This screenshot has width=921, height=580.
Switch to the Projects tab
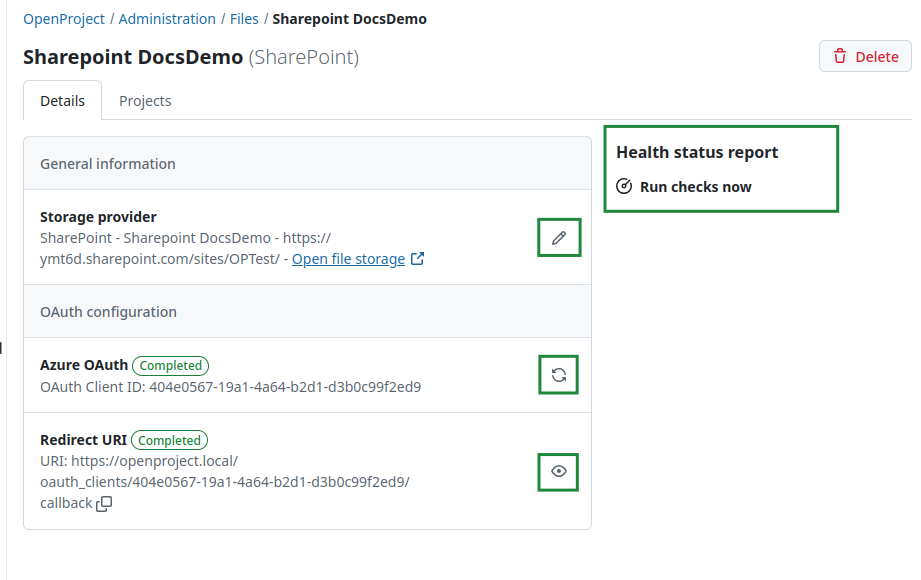coord(146,100)
